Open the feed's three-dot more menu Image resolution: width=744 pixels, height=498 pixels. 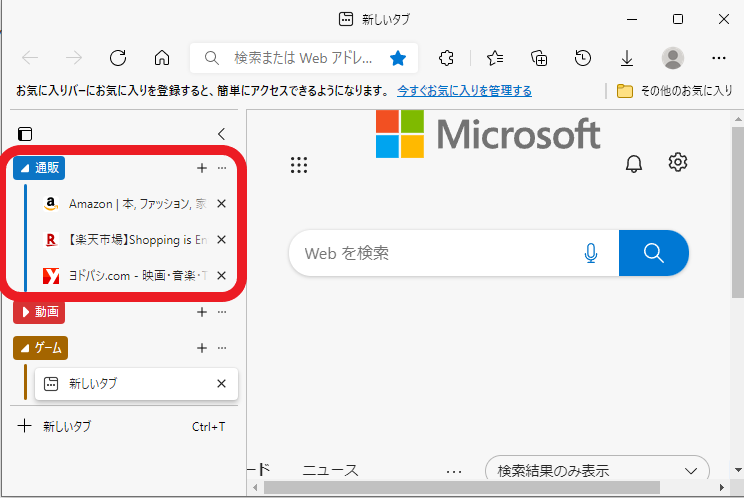point(454,472)
